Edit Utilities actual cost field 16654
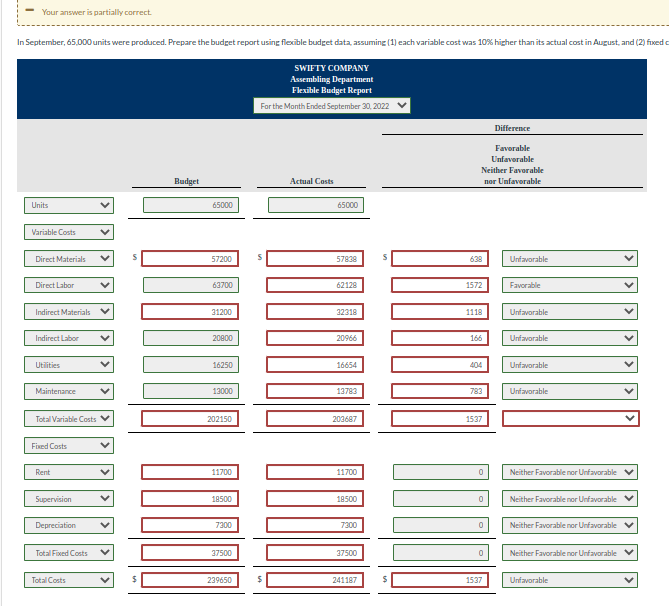This screenshot has height=606, width=669. [x=315, y=365]
